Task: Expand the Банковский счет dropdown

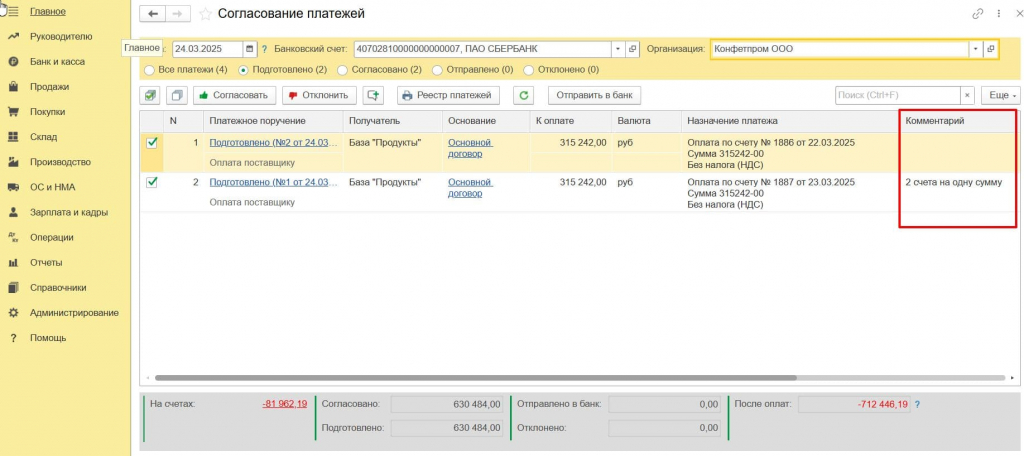Action: 618,49
